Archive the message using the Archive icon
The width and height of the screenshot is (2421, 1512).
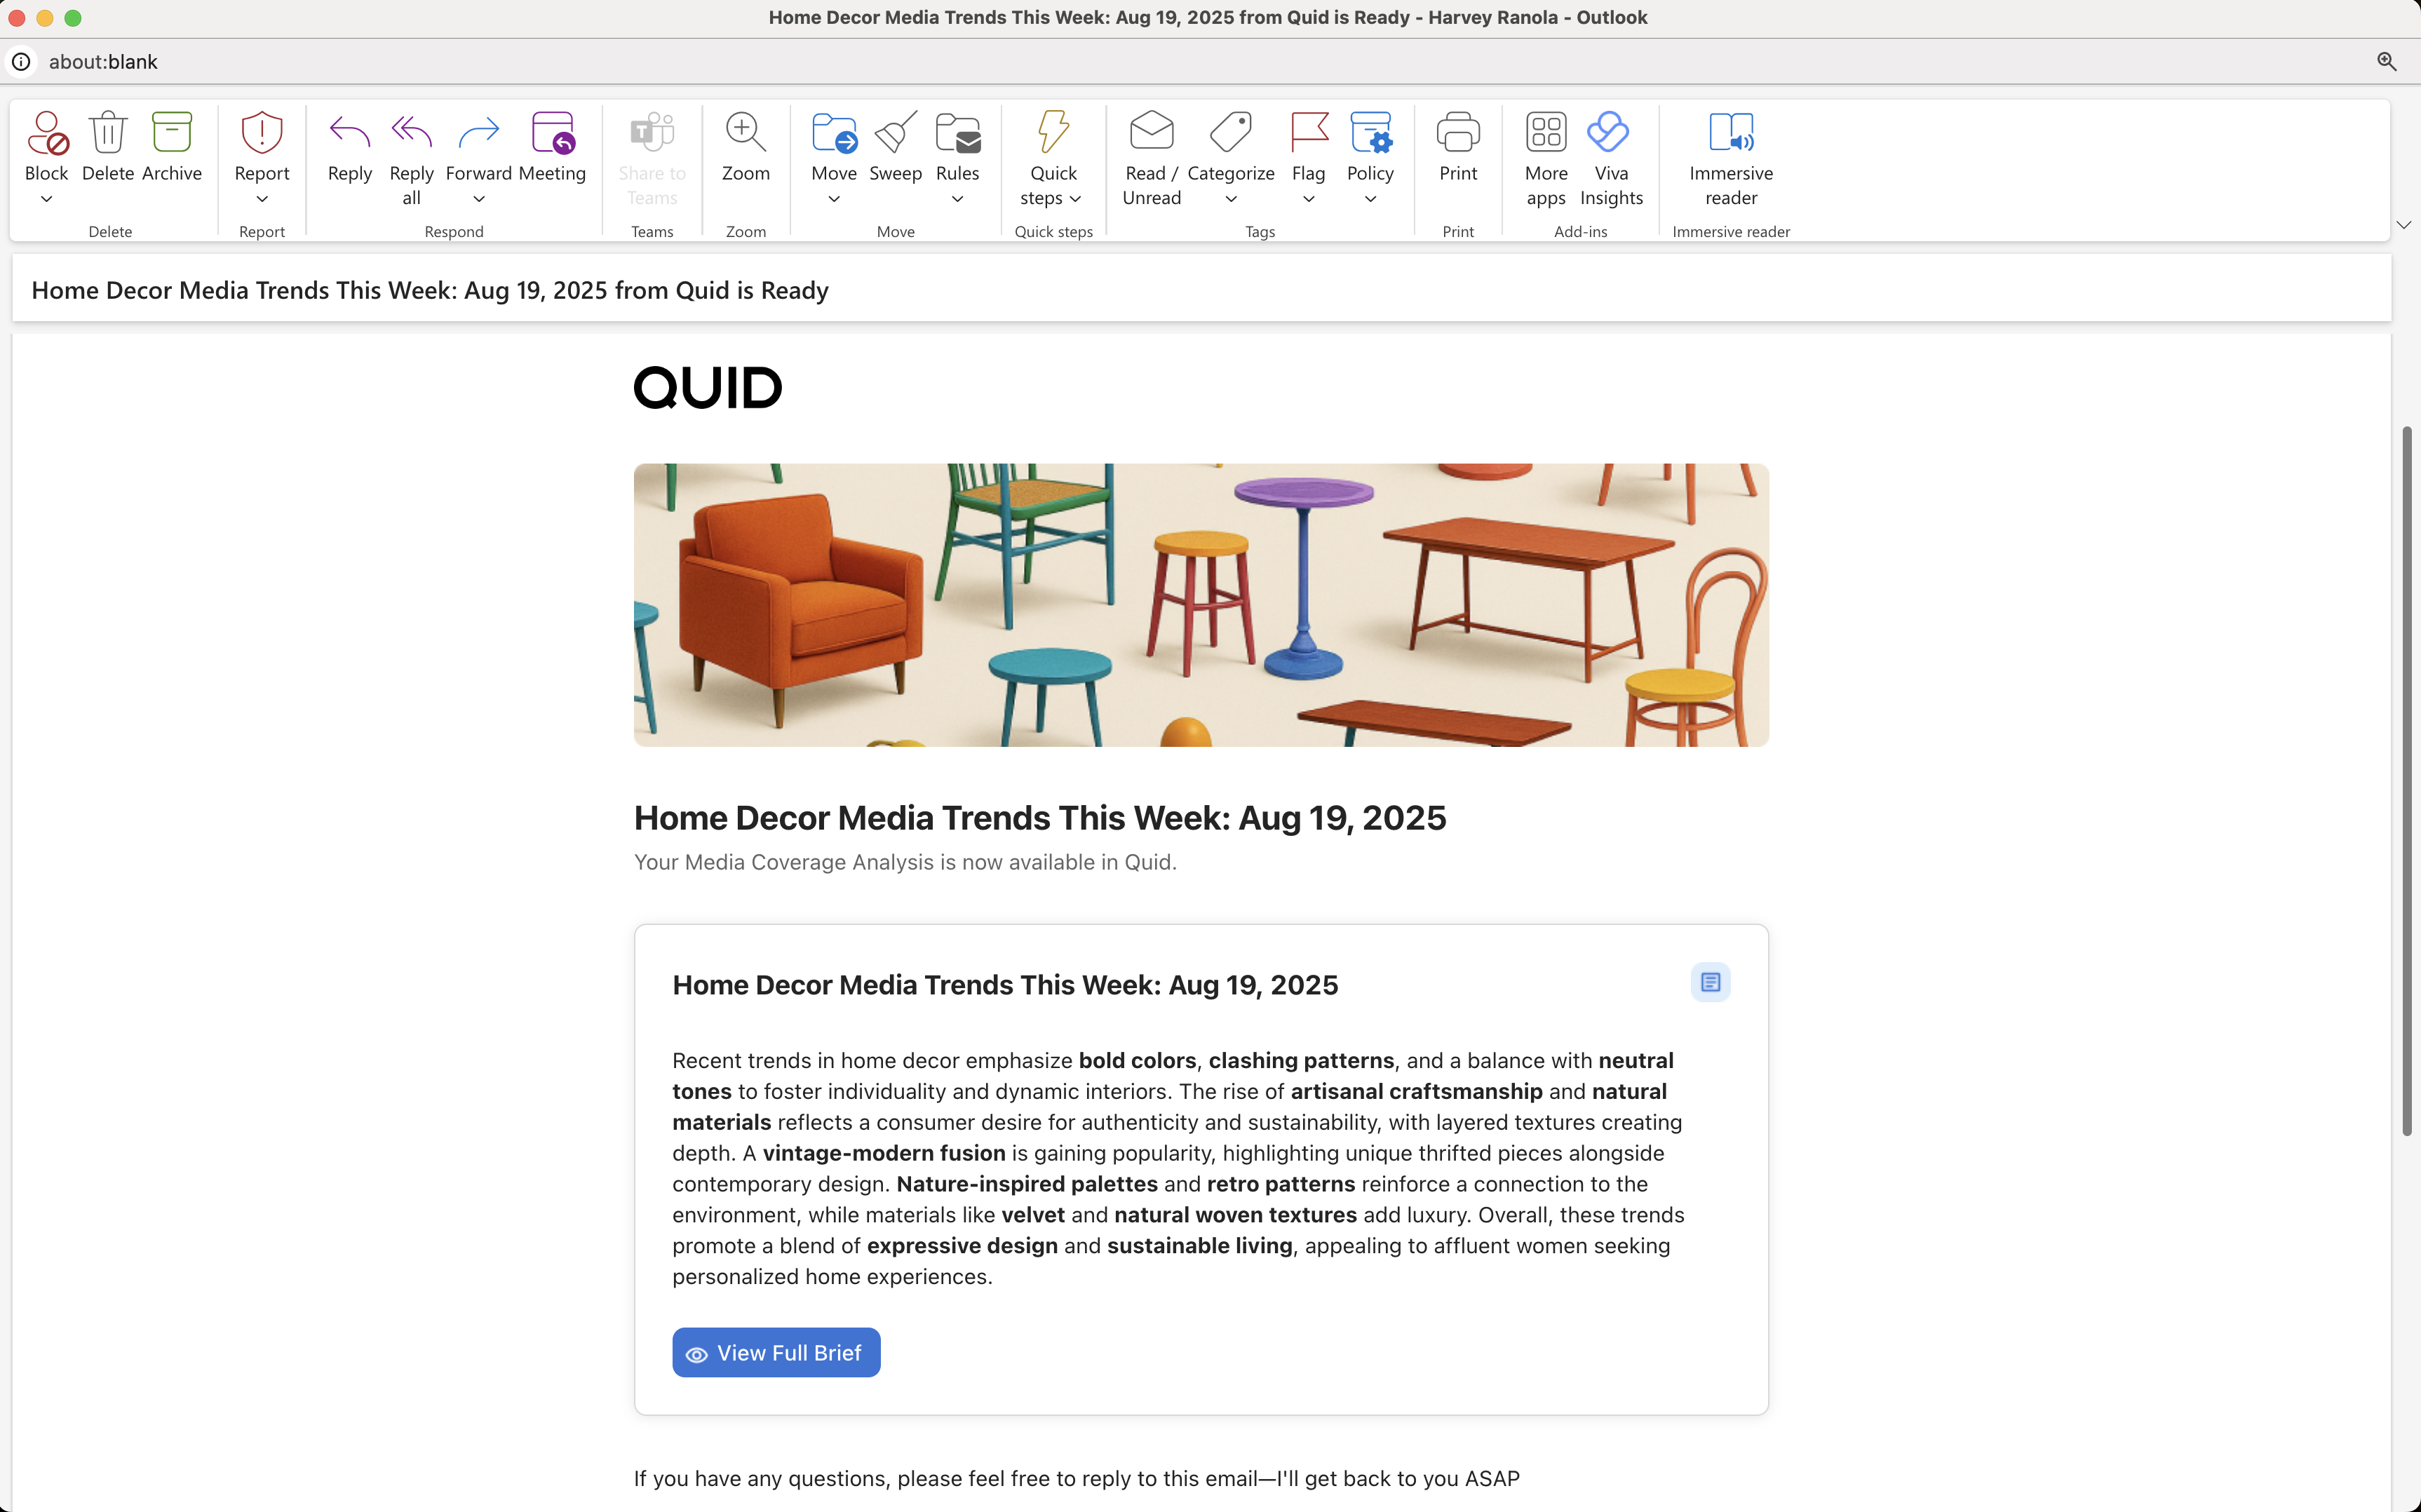click(x=171, y=134)
